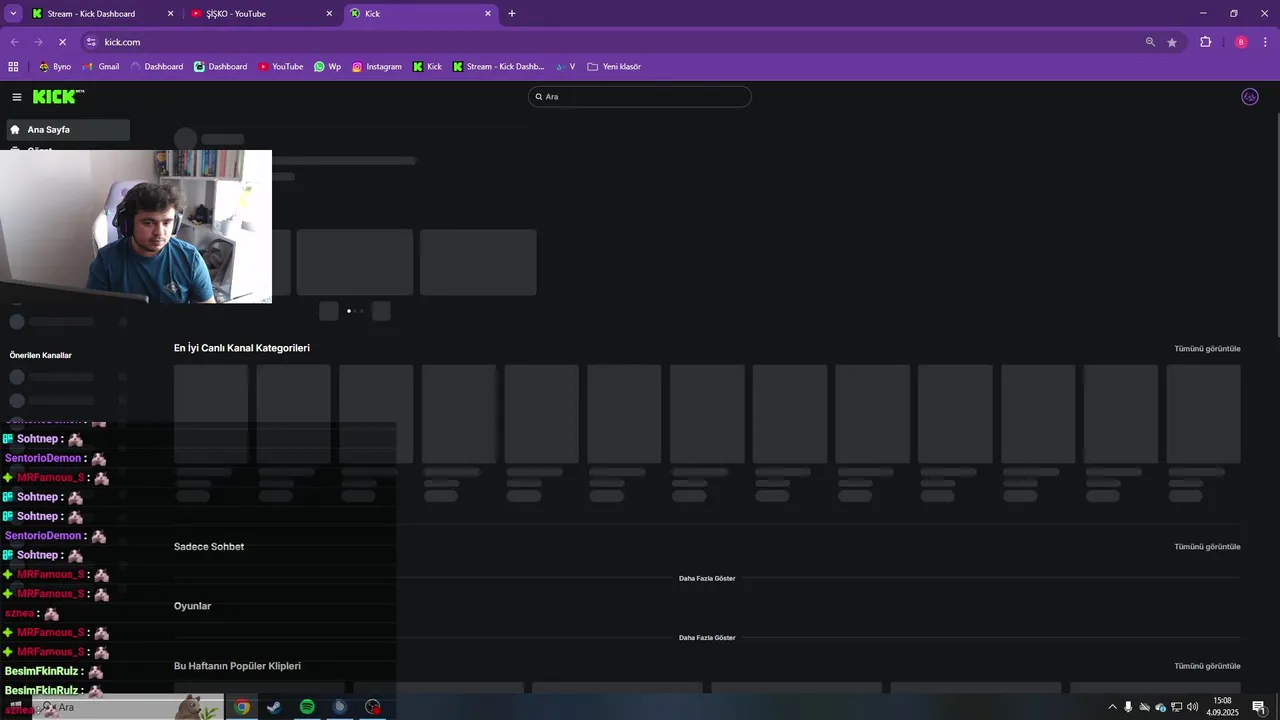Open a new browser tab
The height and width of the screenshot is (720, 1280).
pos(512,14)
